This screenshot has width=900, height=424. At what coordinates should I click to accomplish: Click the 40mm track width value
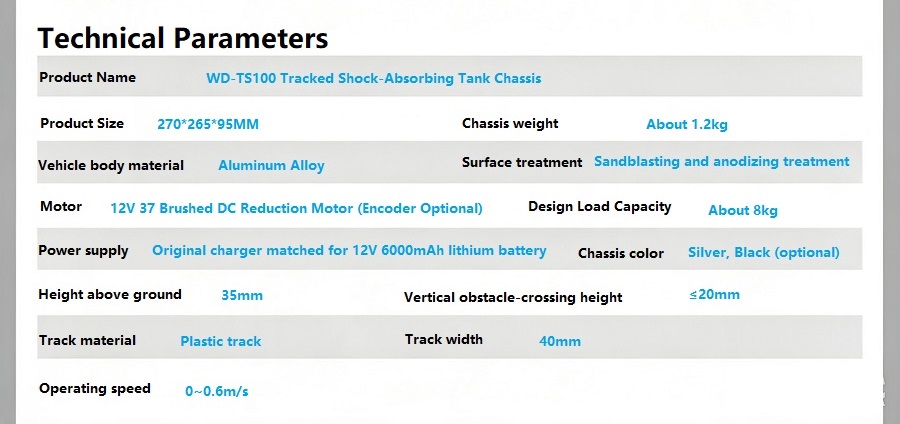(560, 341)
